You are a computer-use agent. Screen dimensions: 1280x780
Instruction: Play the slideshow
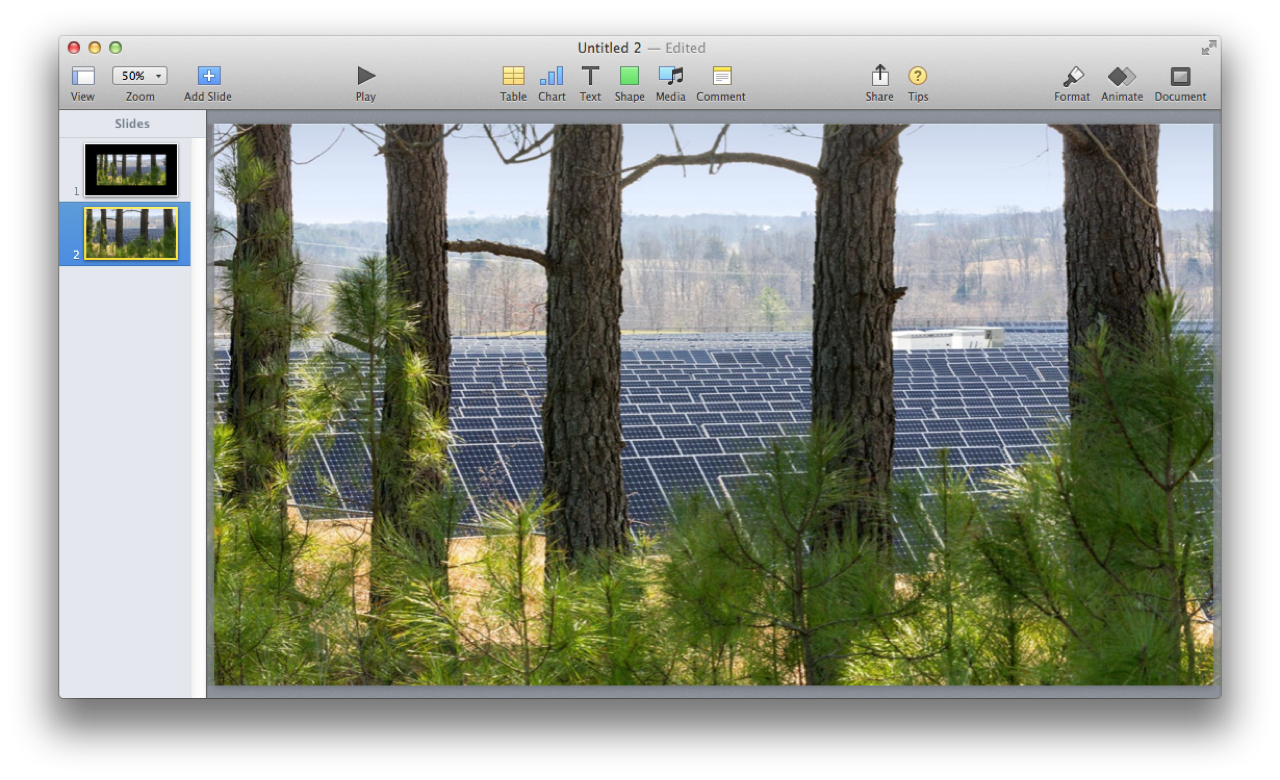click(x=366, y=76)
